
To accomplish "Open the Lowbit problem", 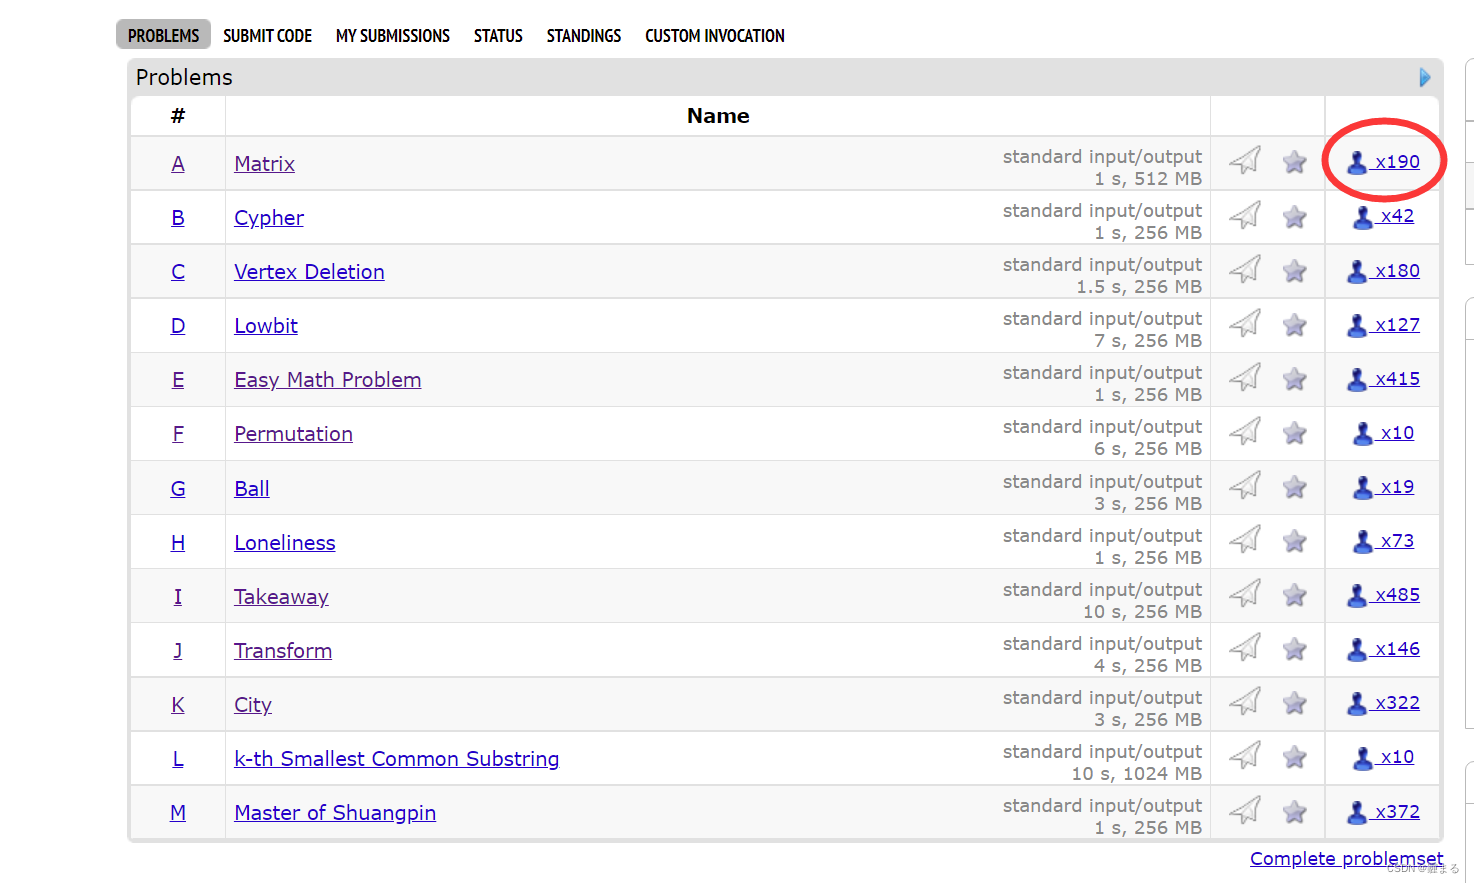I will [266, 326].
